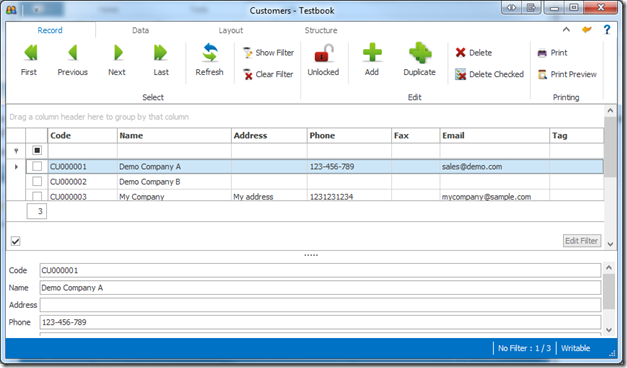Click the Name field with Demo Company A
Image resolution: width=627 pixels, height=368 pixels.
point(320,288)
